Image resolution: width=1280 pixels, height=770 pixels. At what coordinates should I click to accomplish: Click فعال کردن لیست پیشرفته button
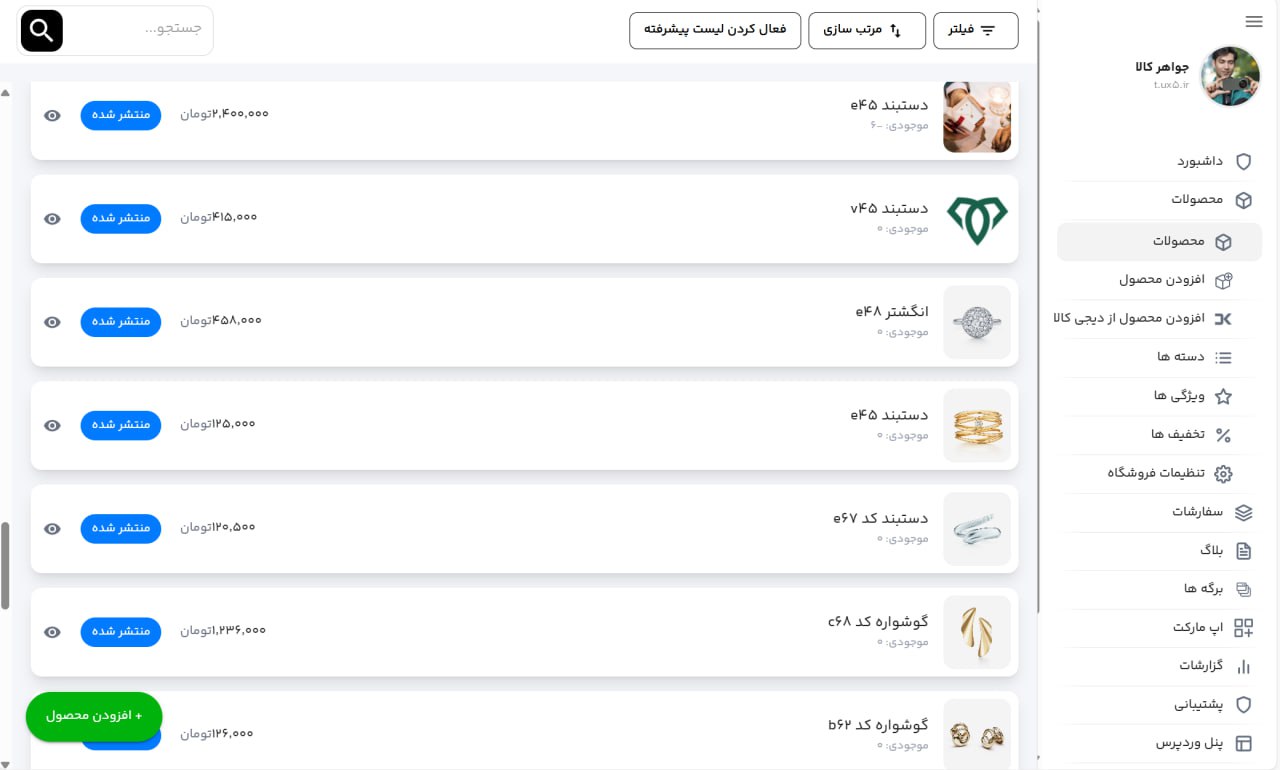click(x=715, y=30)
